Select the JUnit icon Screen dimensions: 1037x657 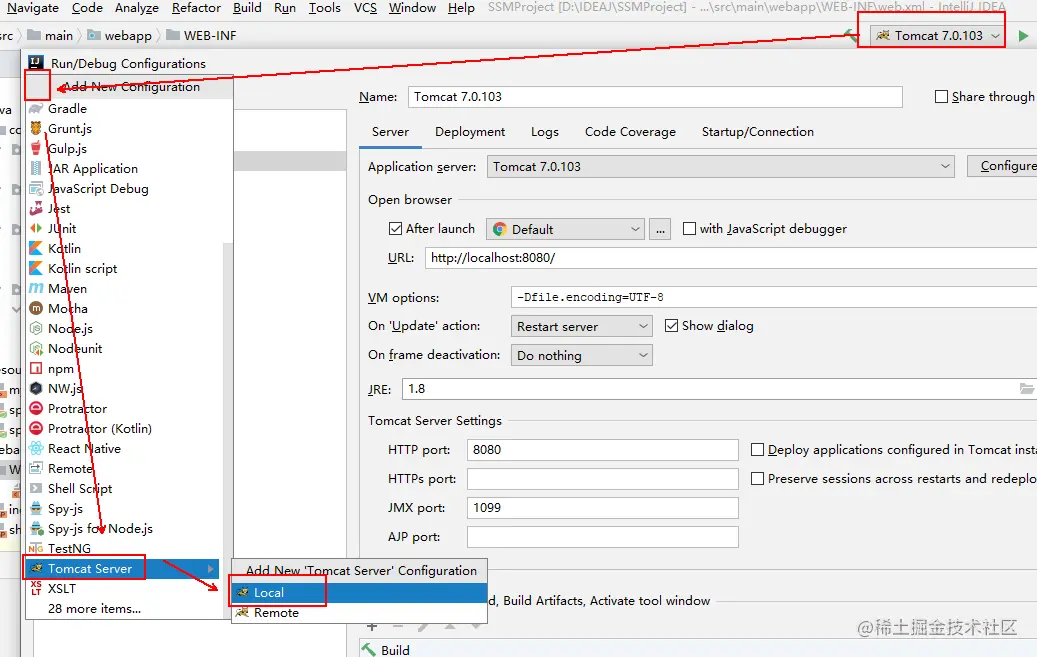[36, 228]
